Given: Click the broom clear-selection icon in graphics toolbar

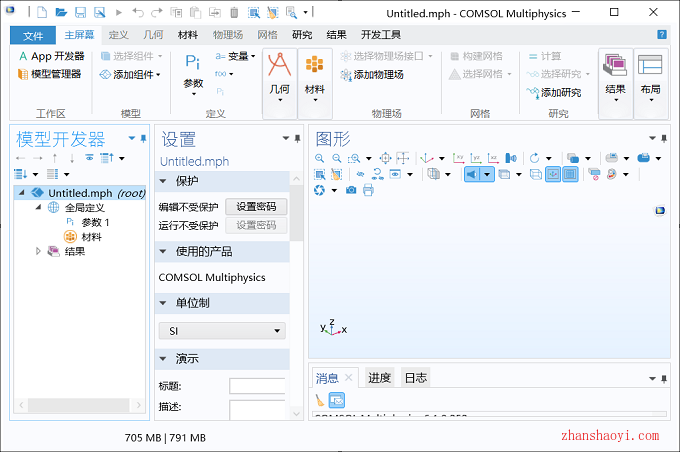Looking at the screenshot, I should (x=337, y=174).
